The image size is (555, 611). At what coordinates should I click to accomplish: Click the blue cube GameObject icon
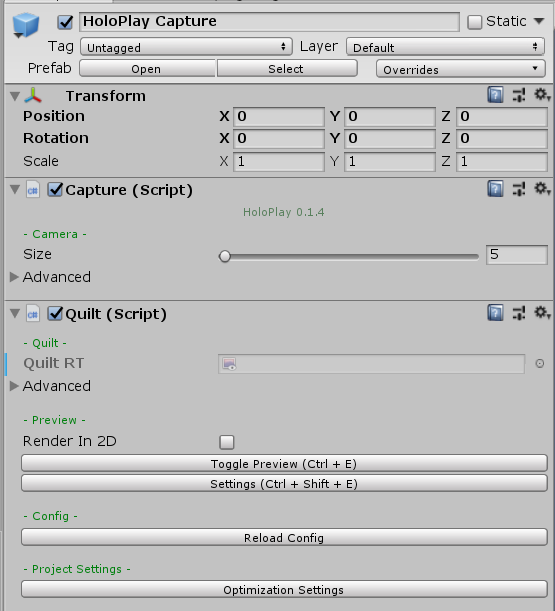click(26, 24)
